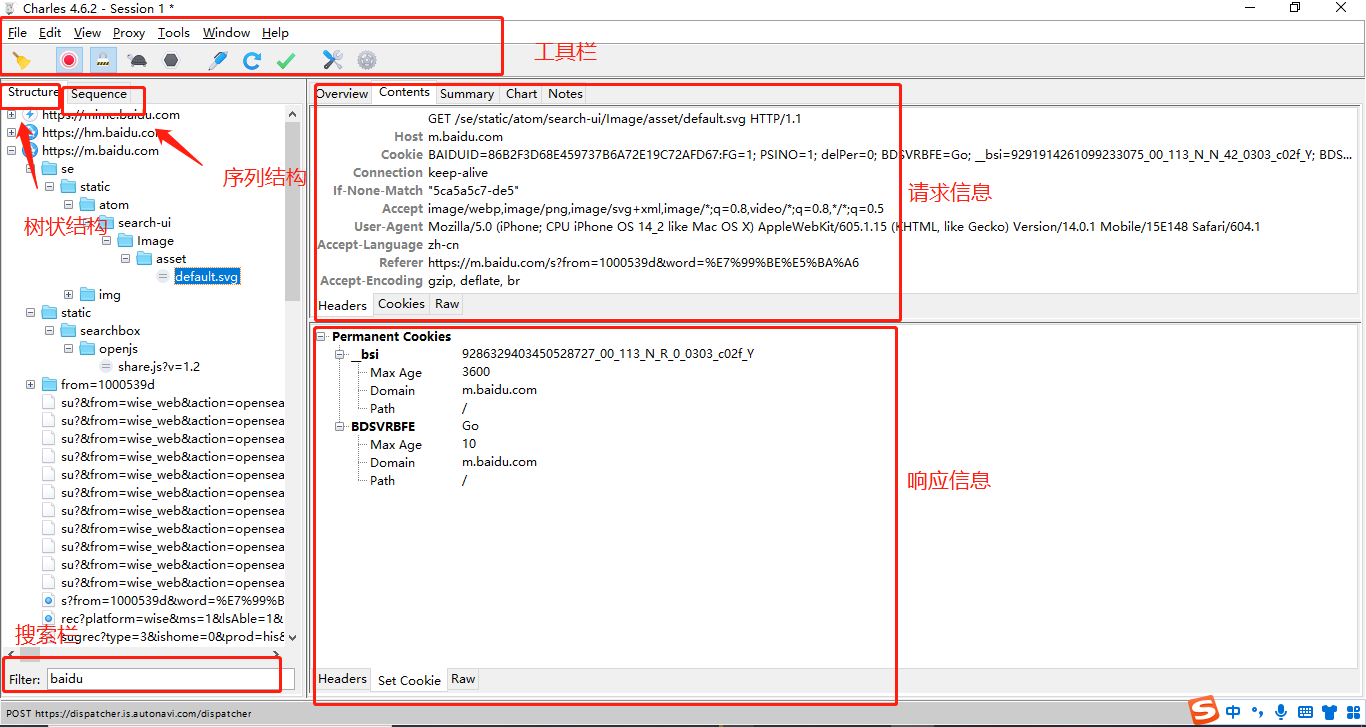Image resolution: width=1366 pixels, height=727 pixels.
Task: Click the folder icon next to Image
Action: point(125,241)
